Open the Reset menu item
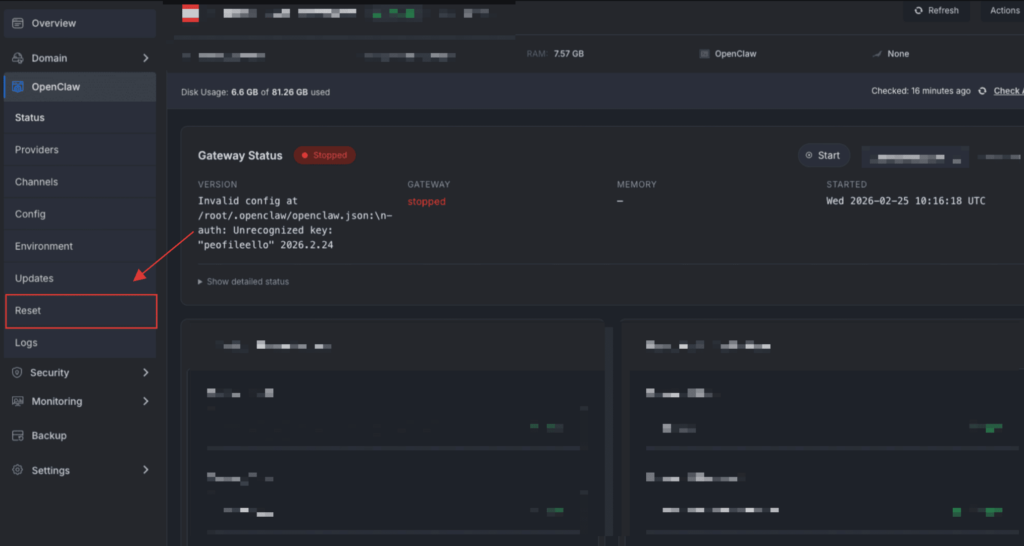Image resolution: width=1024 pixels, height=546 pixels. coord(80,311)
